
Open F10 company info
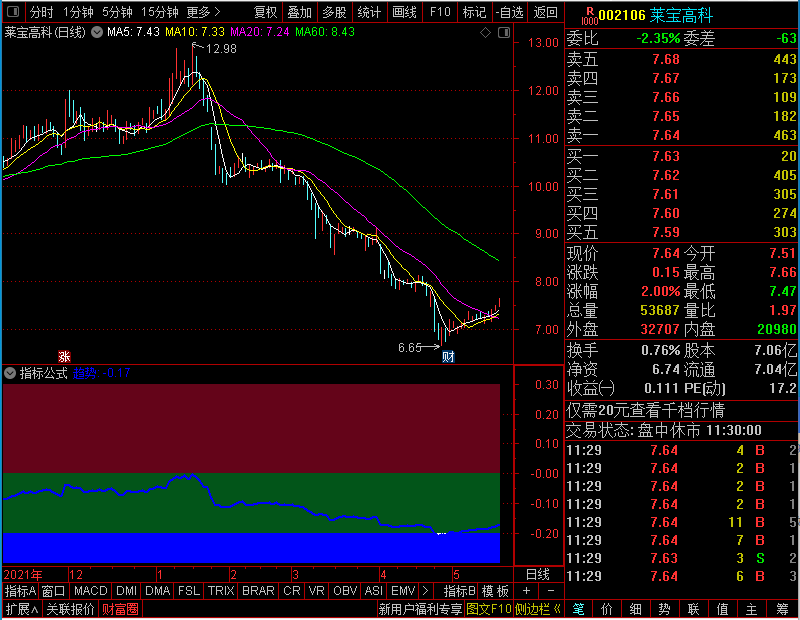440,12
